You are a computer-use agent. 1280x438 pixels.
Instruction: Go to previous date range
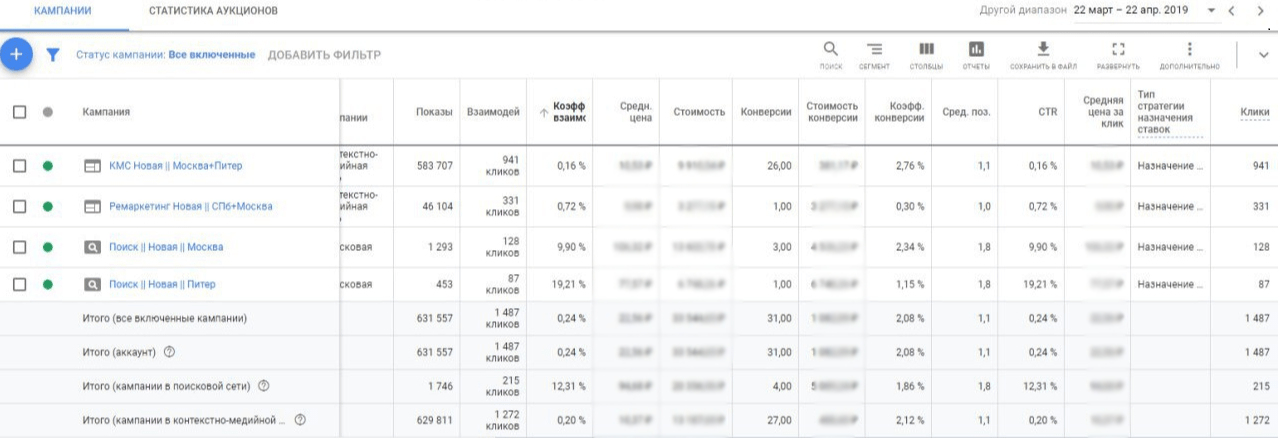(1232, 10)
